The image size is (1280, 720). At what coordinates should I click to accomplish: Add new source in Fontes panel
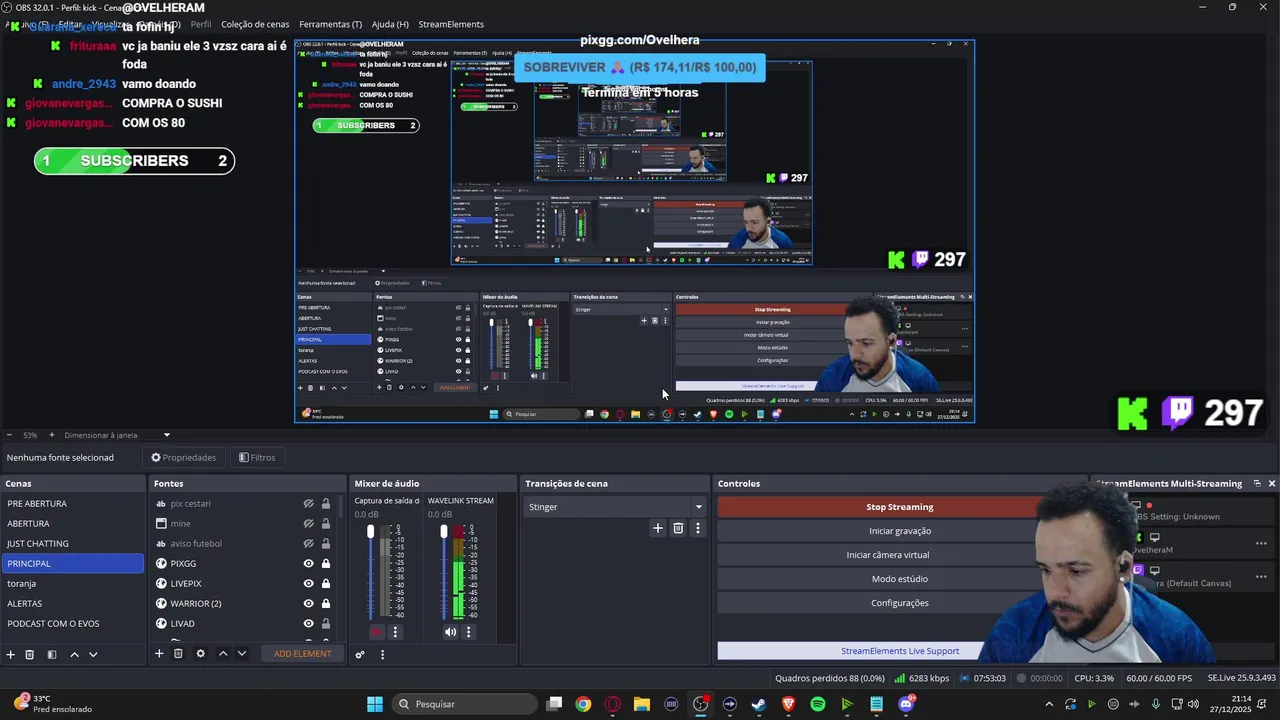click(x=158, y=654)
